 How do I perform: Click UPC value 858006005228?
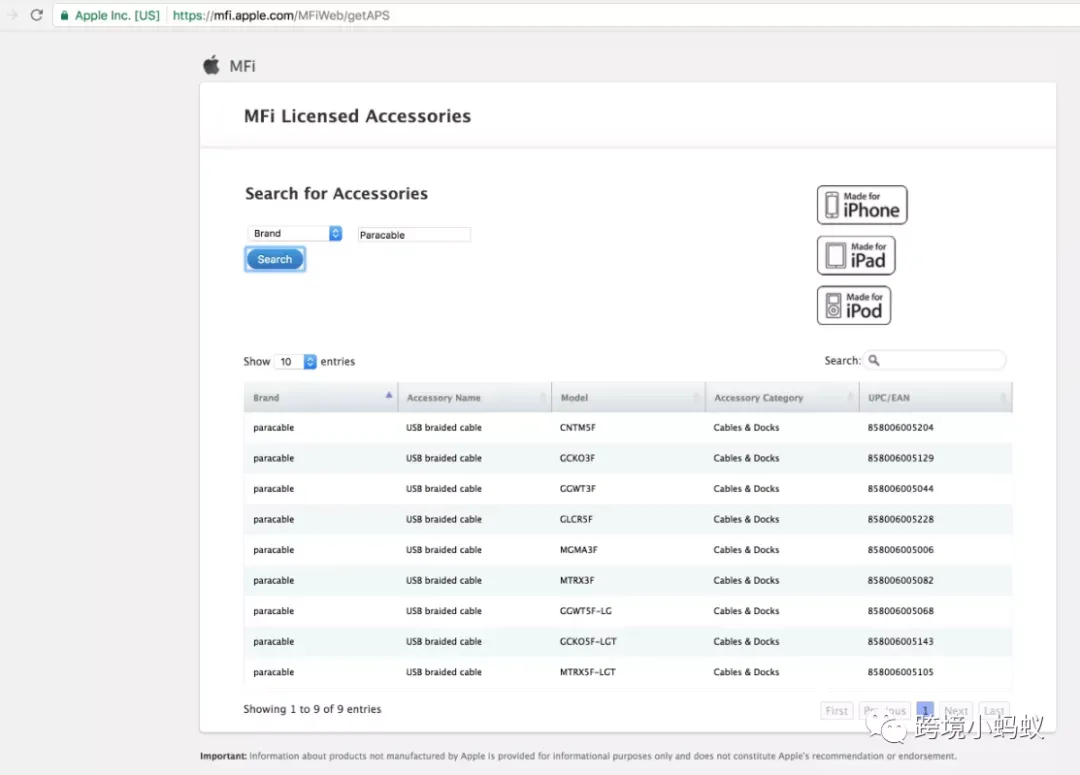tap(900, 519)
